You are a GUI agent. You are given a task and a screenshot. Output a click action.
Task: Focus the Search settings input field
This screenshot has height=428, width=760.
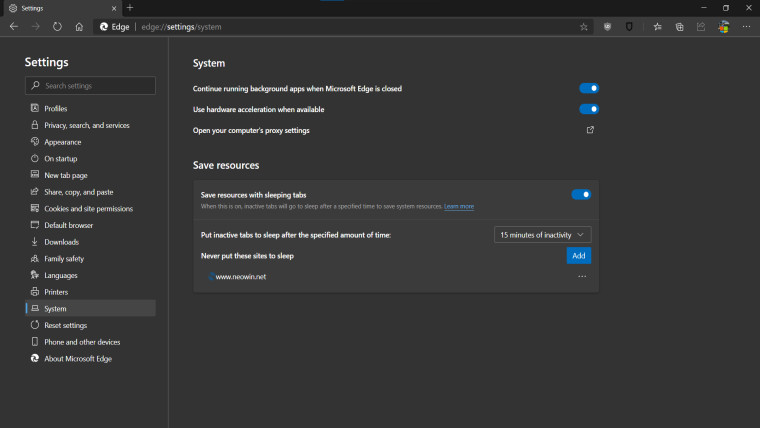[x=90, y=85]
